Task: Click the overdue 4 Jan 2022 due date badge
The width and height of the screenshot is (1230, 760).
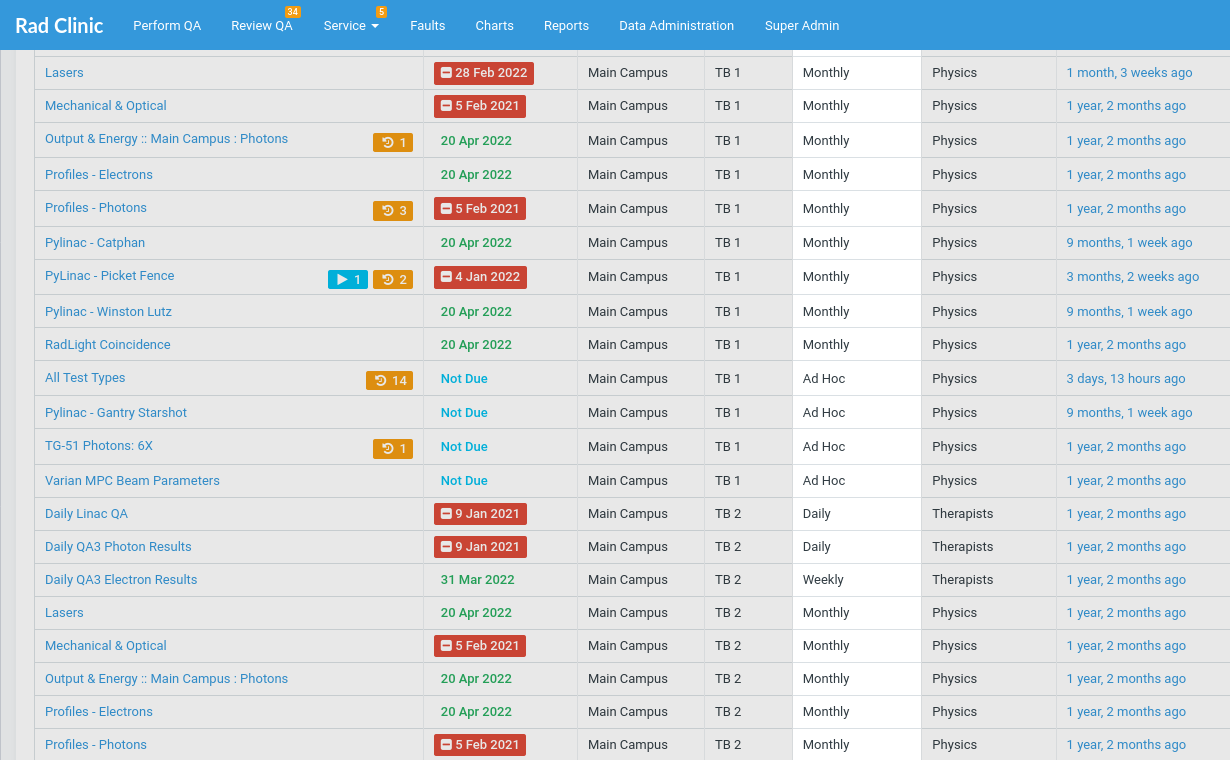Action: pyautogui.click(x=480, y=277)
